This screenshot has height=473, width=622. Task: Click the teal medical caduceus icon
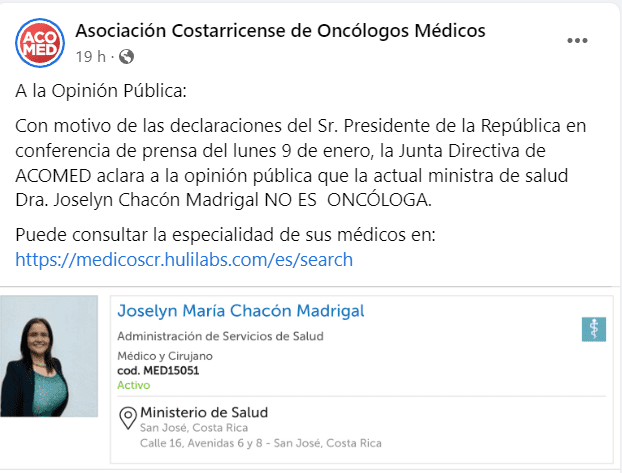(x=594, y=329)
